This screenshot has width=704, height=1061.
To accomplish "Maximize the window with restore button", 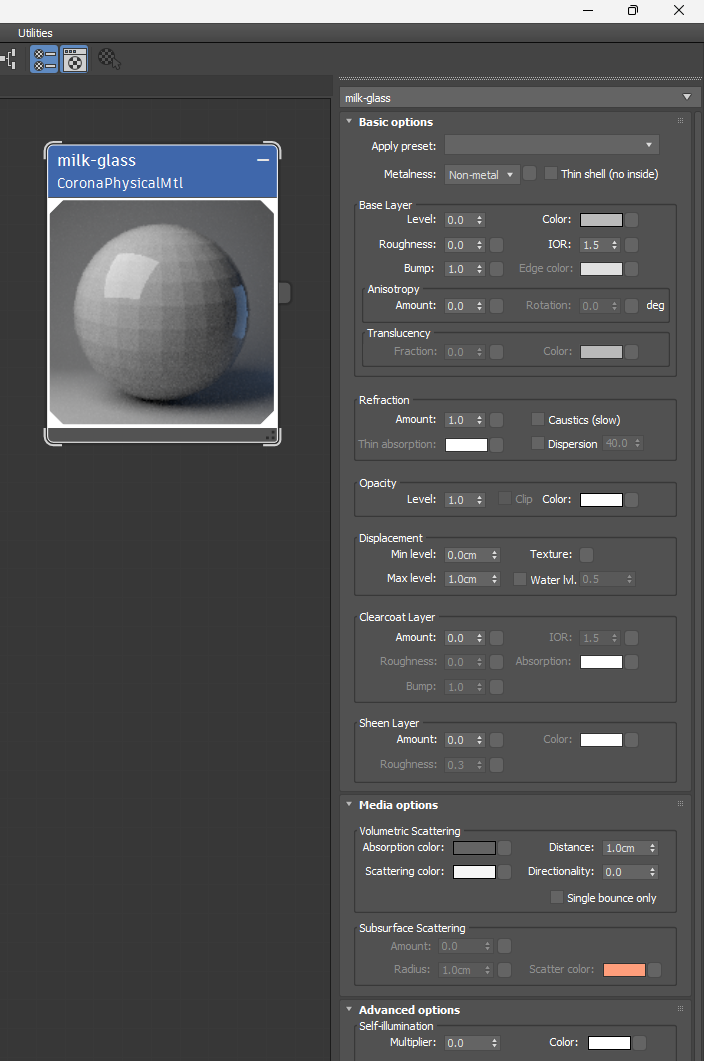I will click(x=633, y=10).
